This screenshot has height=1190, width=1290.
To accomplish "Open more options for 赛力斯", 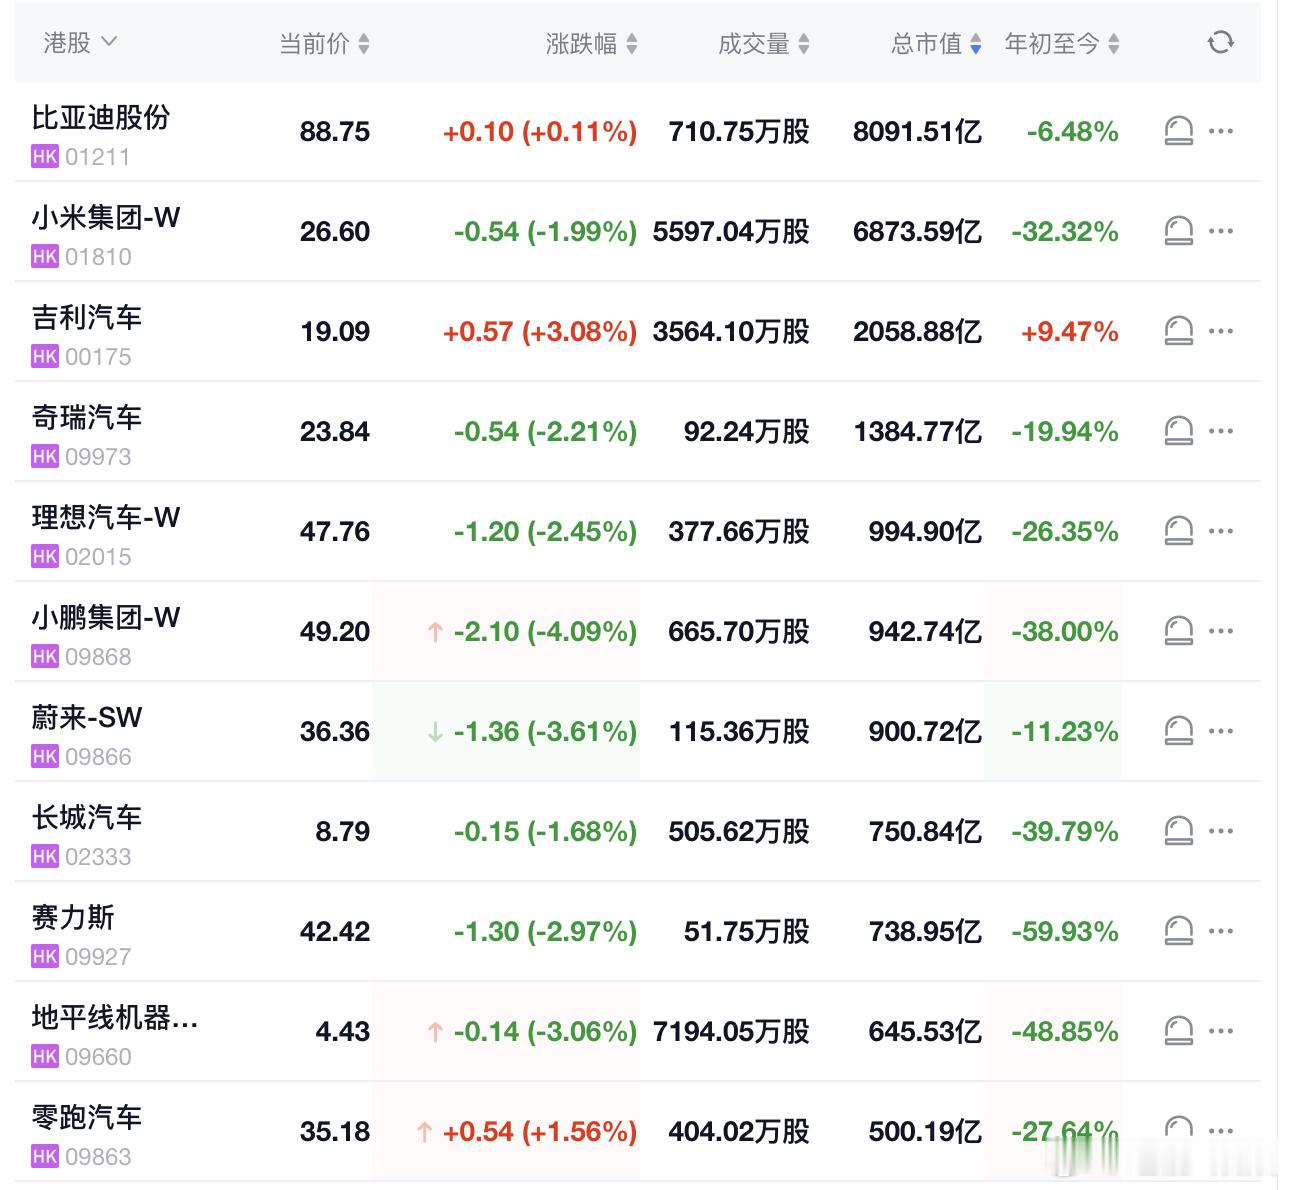I will coord(1221,931).
